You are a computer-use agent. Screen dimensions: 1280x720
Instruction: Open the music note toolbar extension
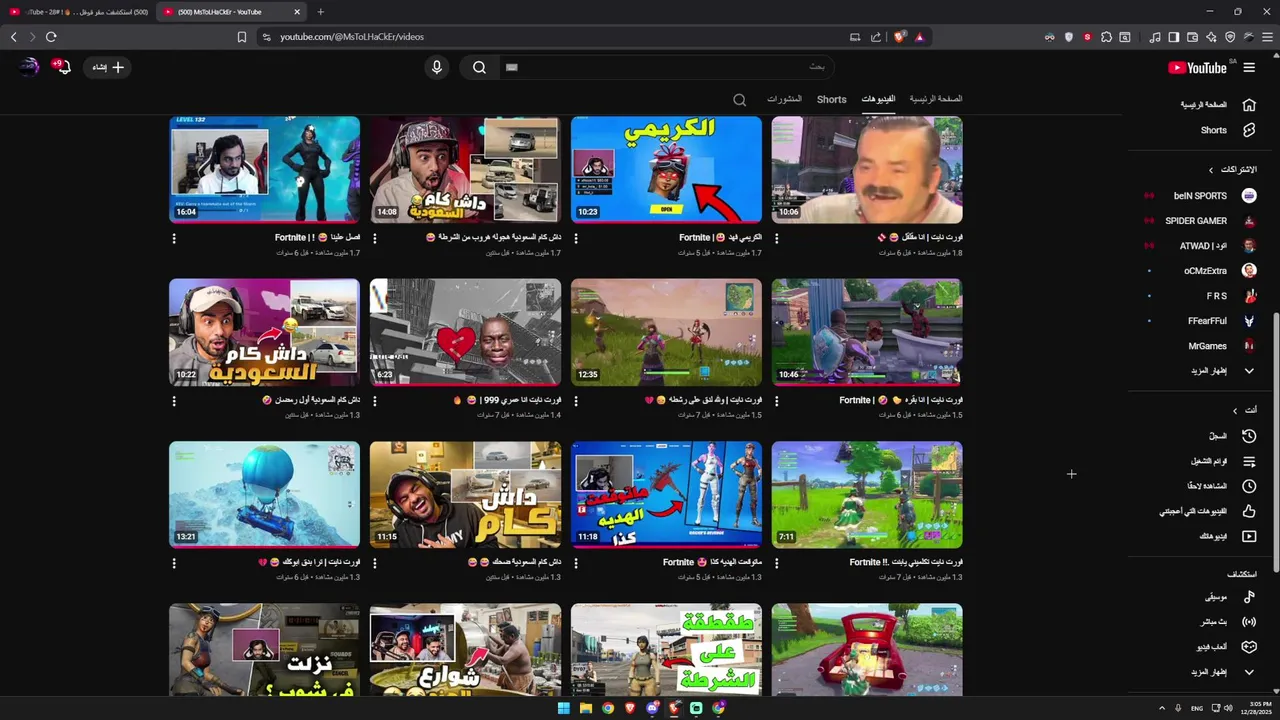pos(1155,37)
